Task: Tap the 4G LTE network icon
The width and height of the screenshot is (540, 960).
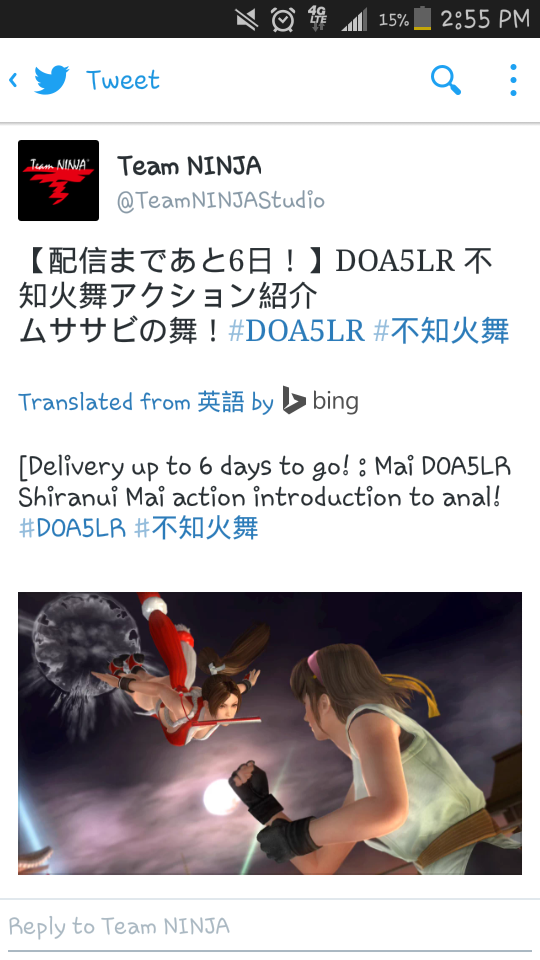Action: [318, 19]
